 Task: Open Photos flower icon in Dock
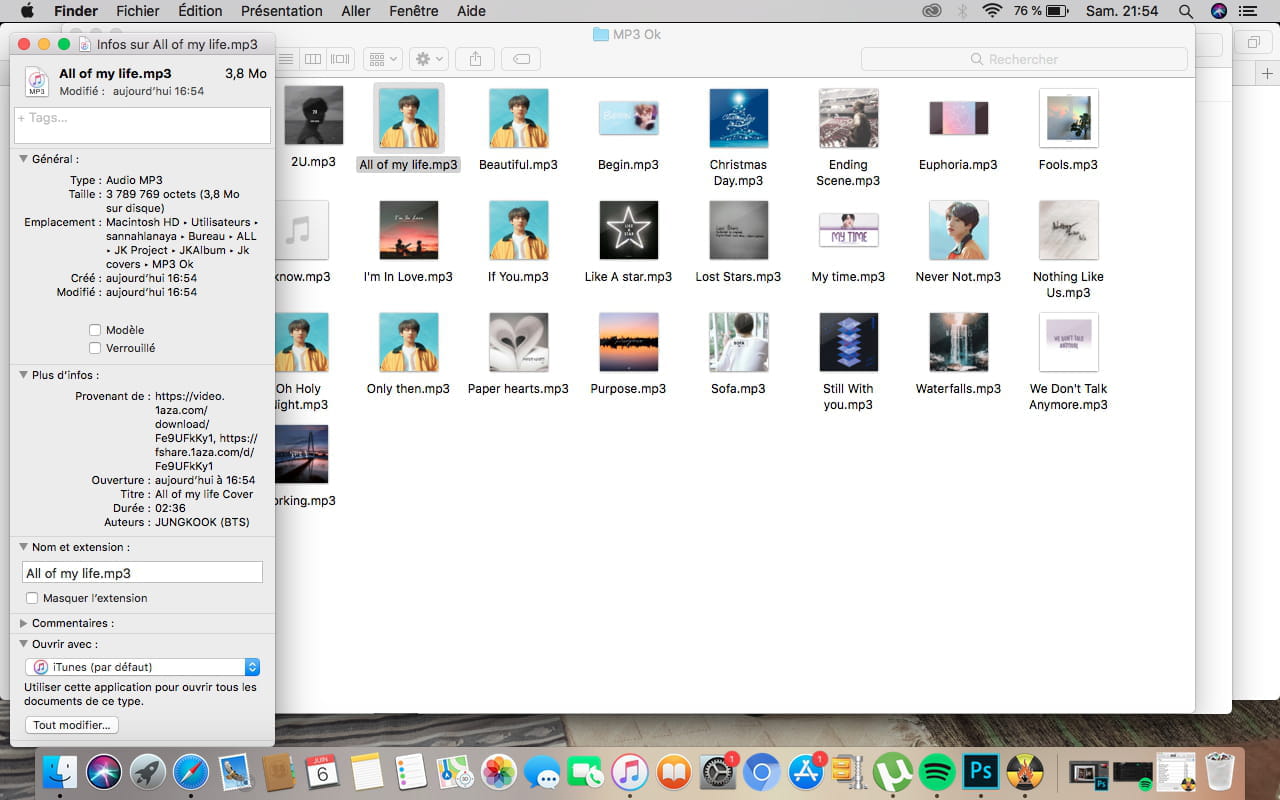(x=498, y=771)
